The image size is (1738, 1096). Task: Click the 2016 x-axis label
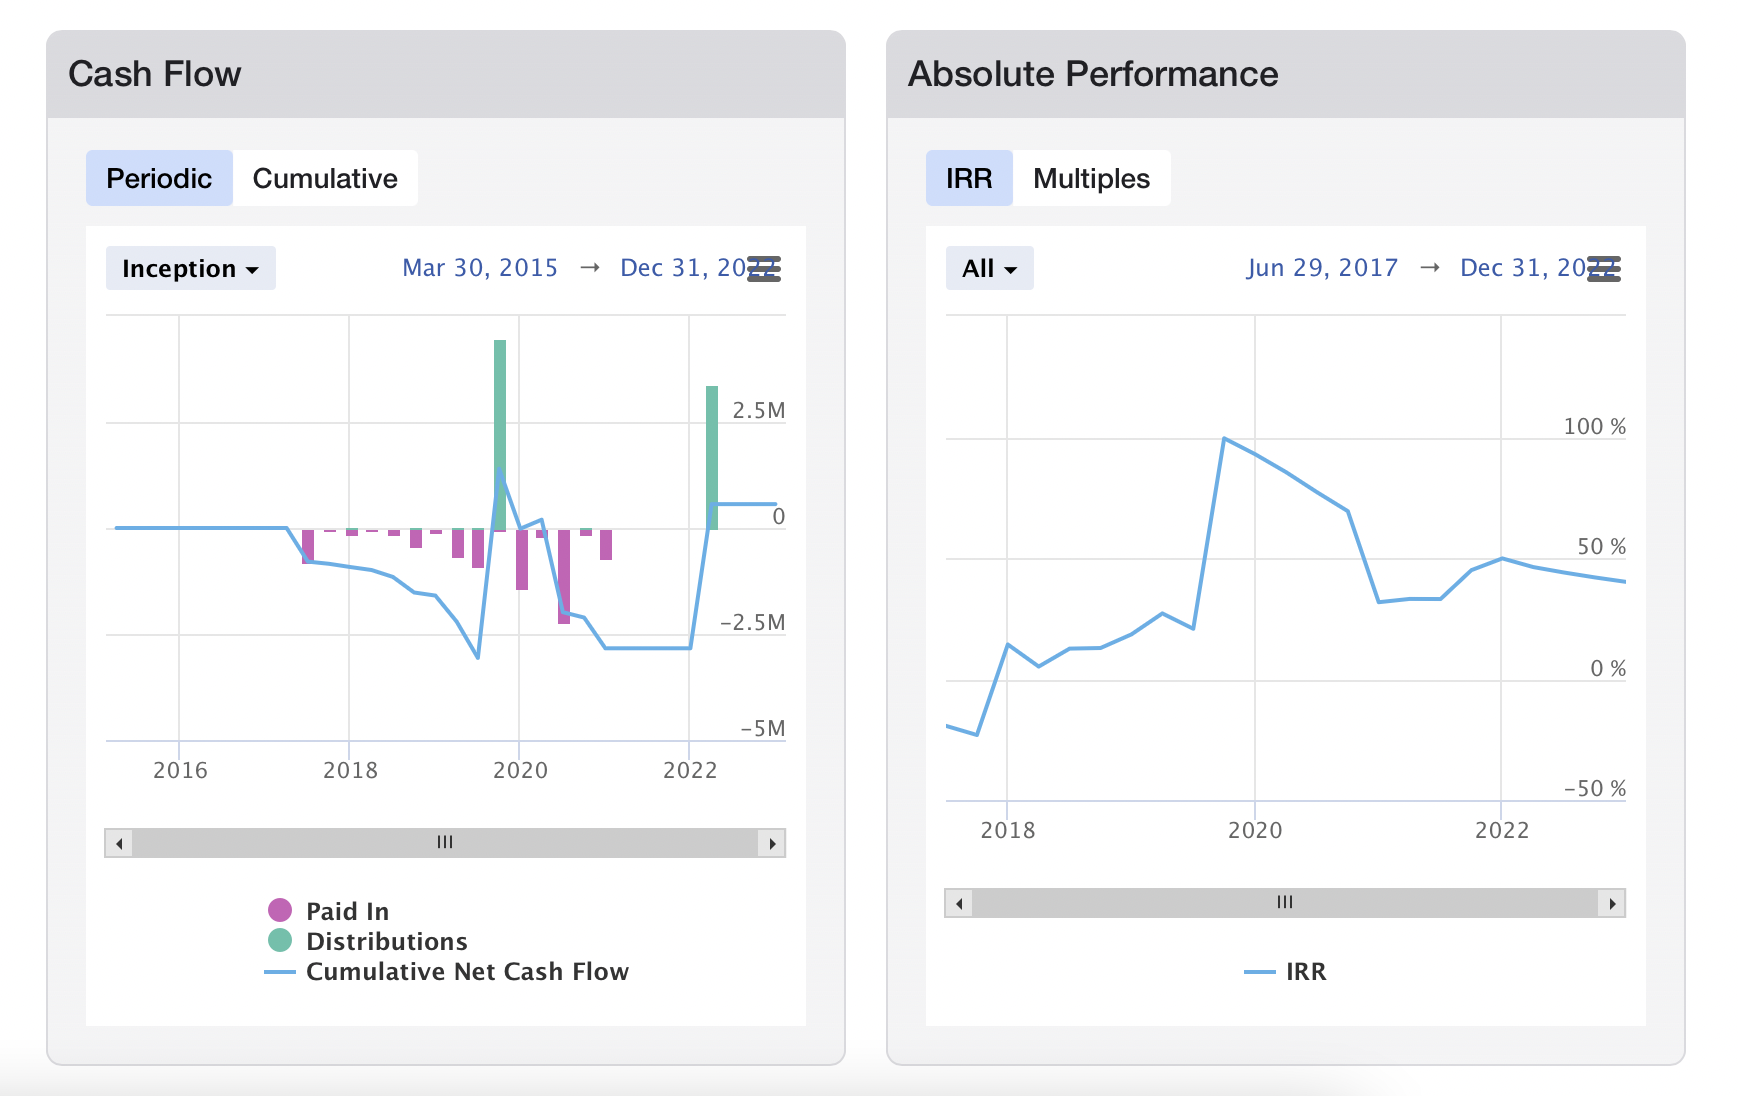click(180, 770)
